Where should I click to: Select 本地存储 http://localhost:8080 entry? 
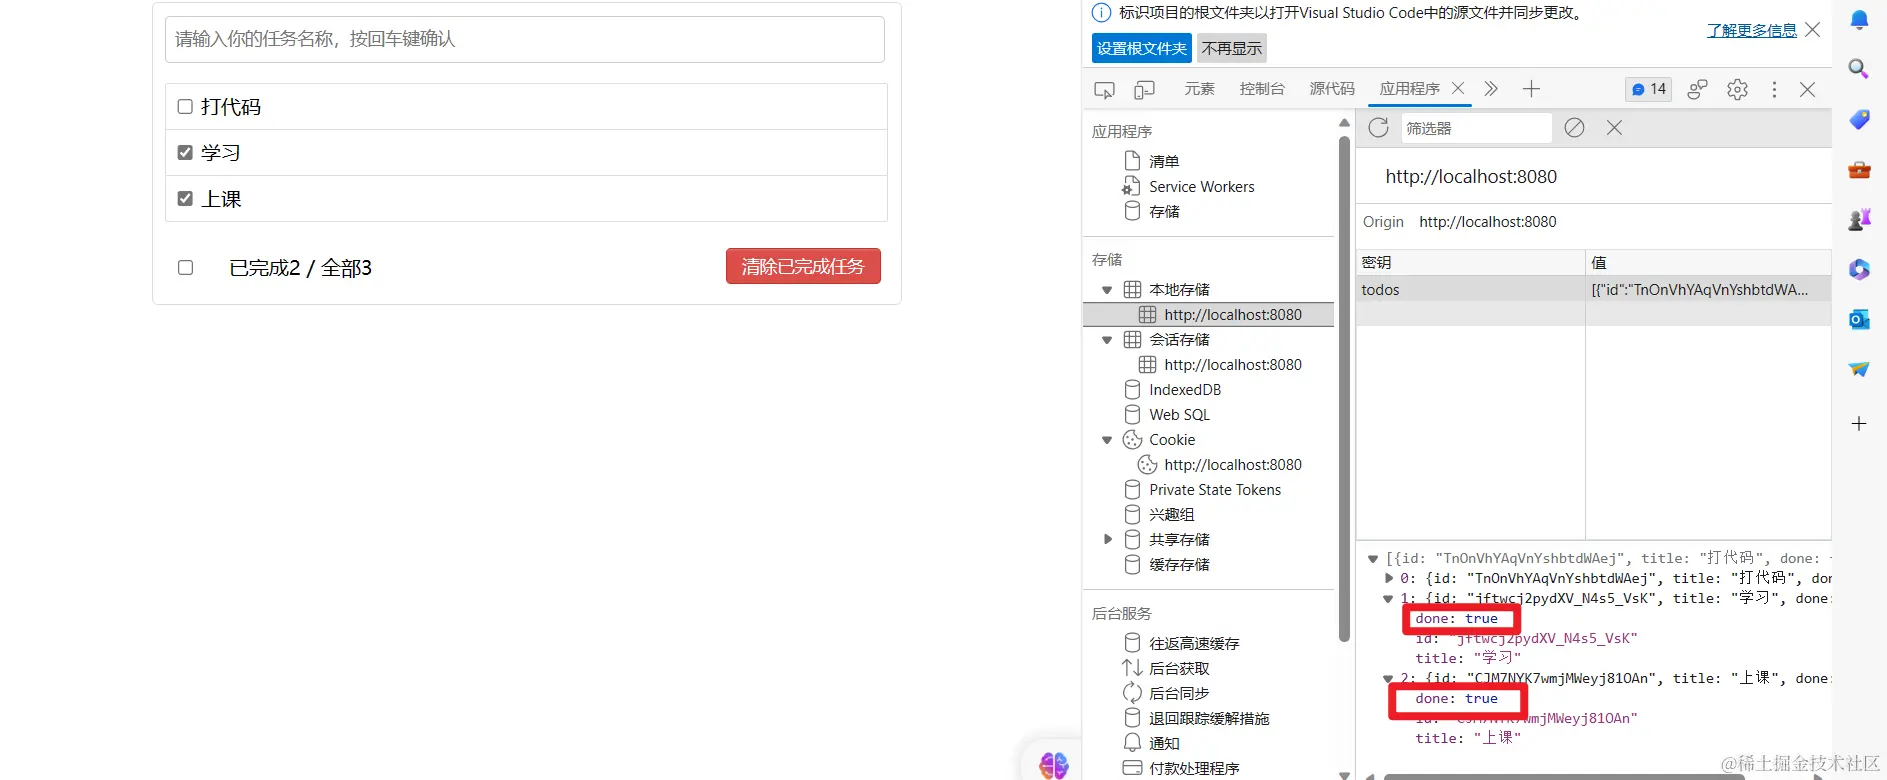(1209, 315)
